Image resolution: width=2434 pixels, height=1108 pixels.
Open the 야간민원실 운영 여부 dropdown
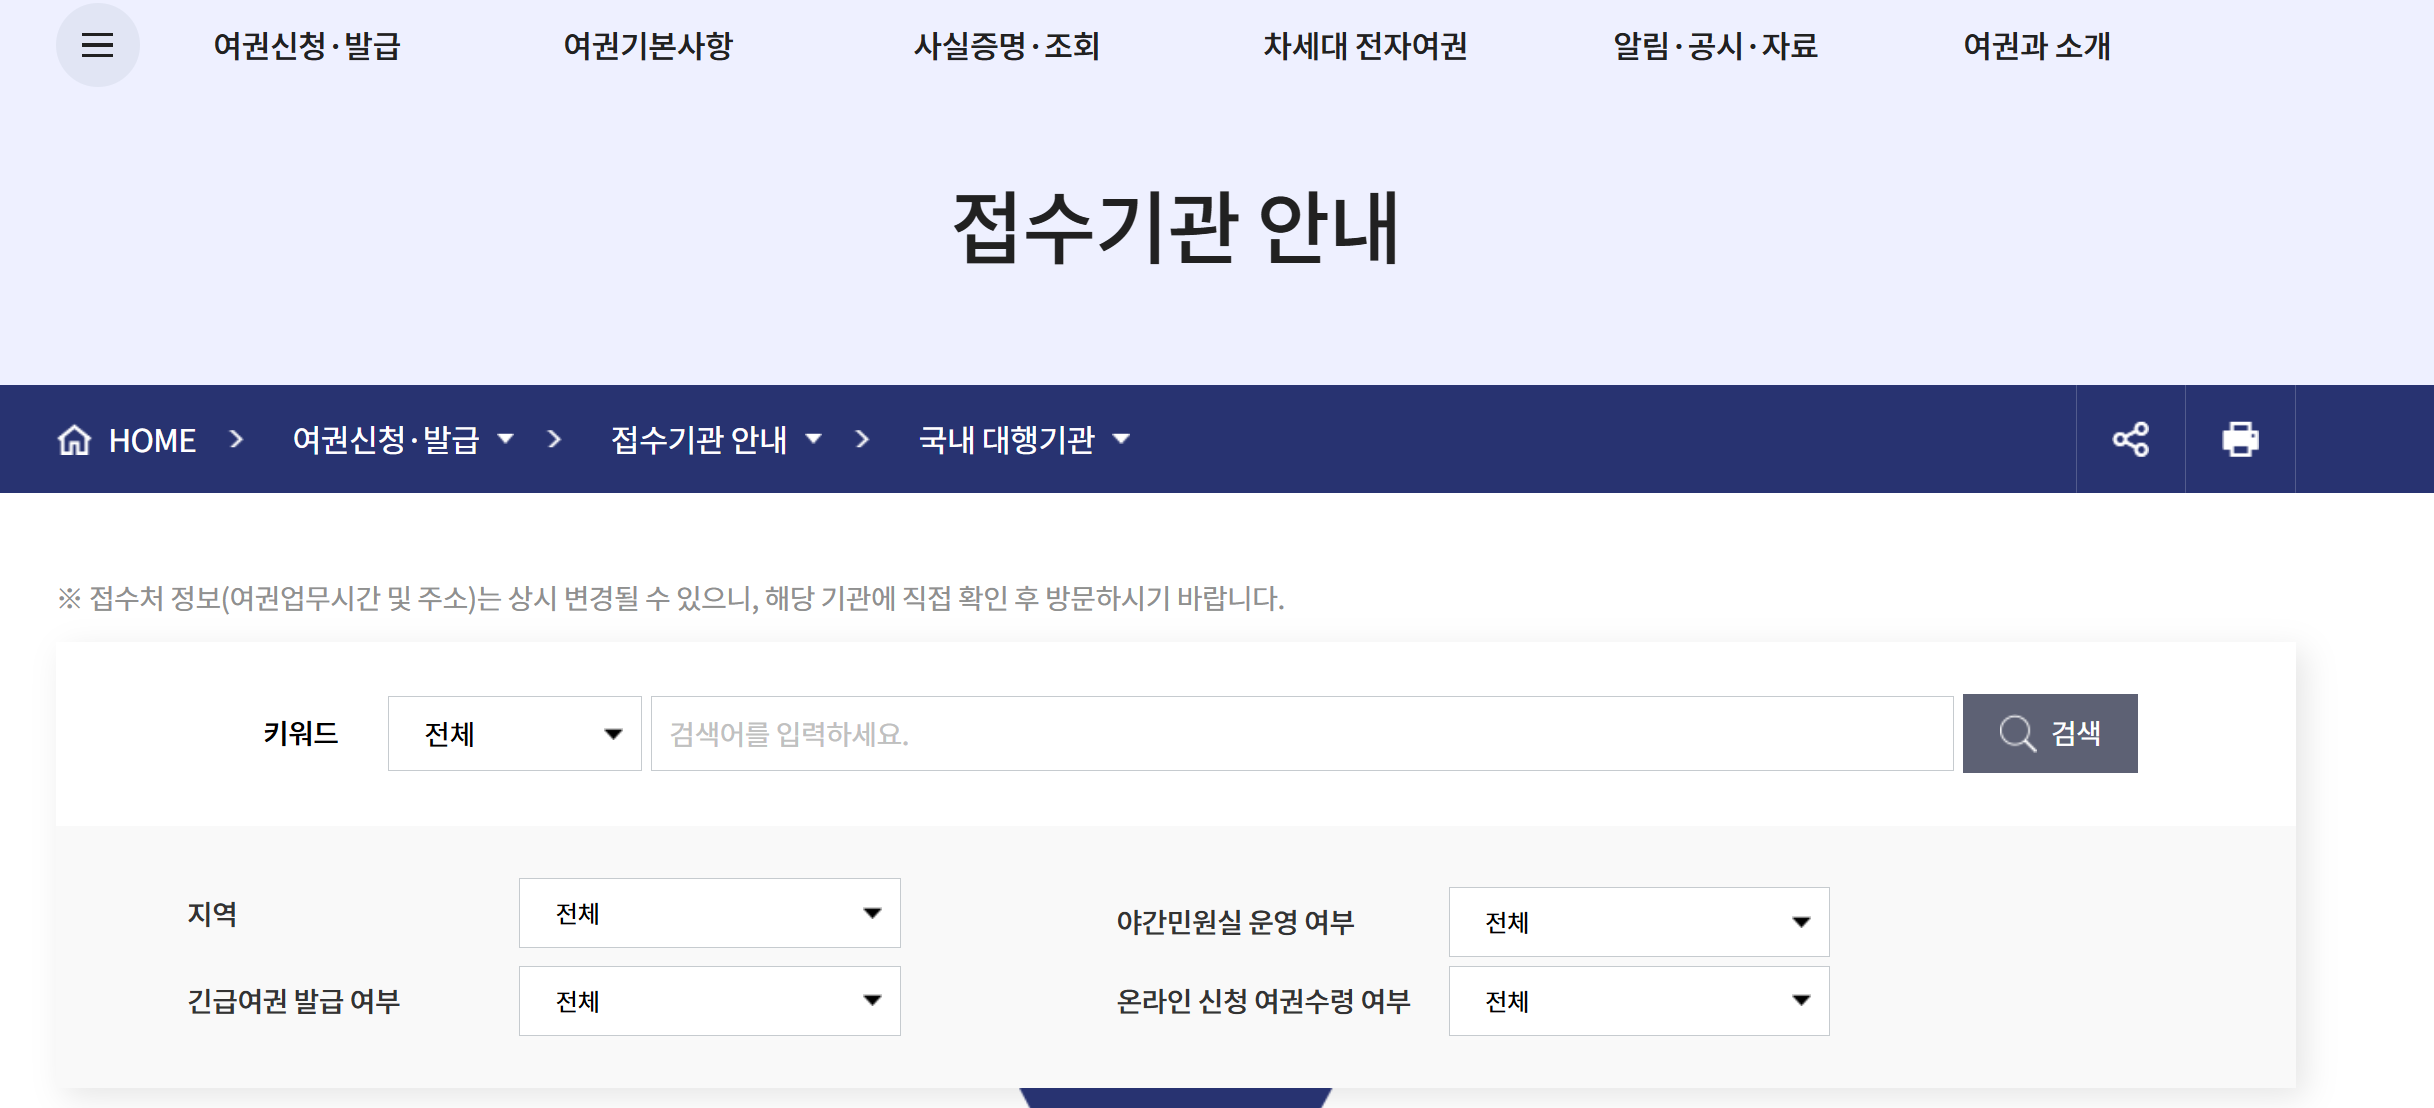[1638, 922]
